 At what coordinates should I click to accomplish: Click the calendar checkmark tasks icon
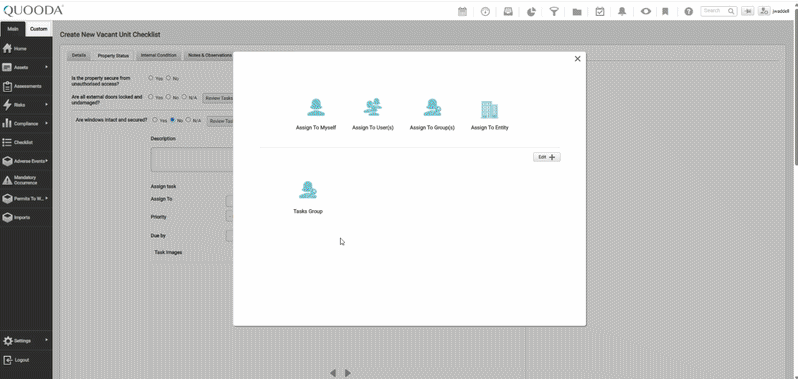tap(600, 11)
